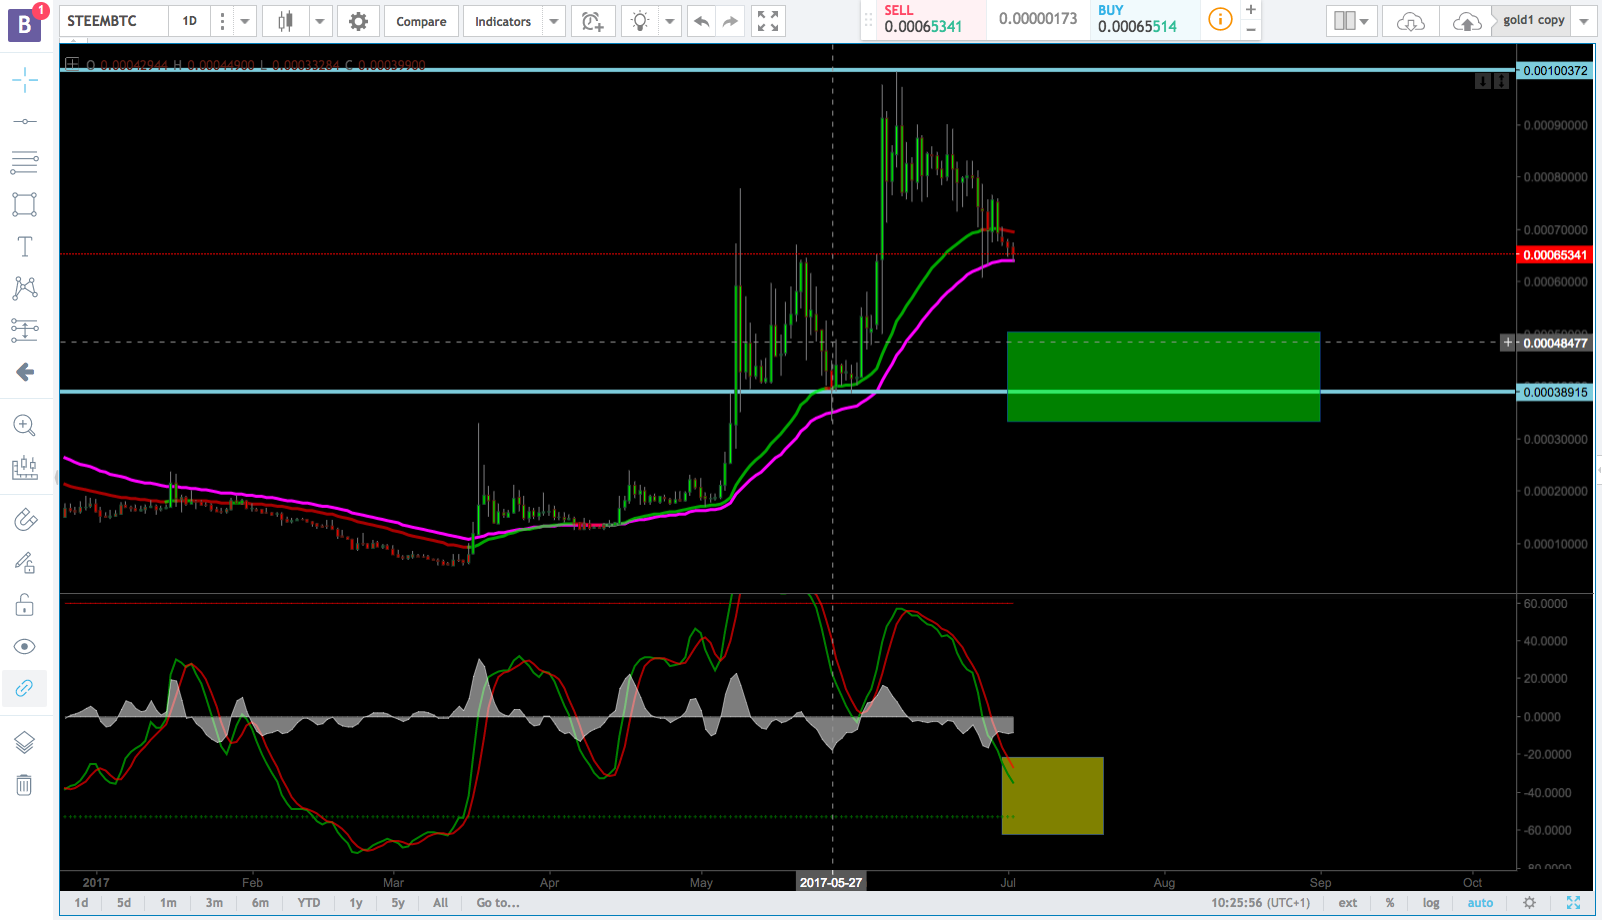Click the olive rectangle on indicator pane

tap(1053, 796)
